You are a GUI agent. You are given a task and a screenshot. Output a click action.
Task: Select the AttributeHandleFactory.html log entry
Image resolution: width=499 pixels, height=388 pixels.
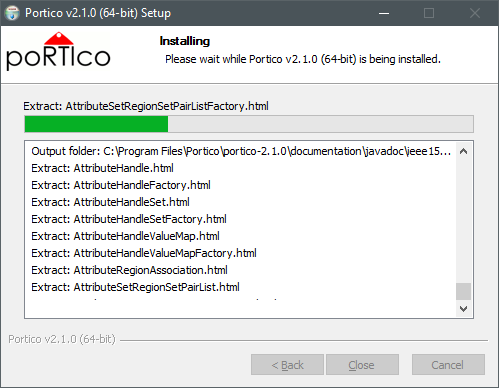coord(121,185)
